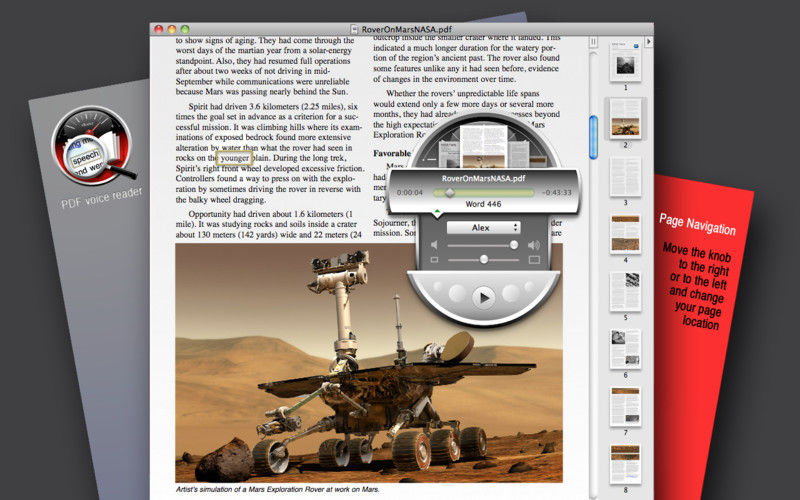Click the large round button left of Play
800x500 pixels.
[457, 293]
